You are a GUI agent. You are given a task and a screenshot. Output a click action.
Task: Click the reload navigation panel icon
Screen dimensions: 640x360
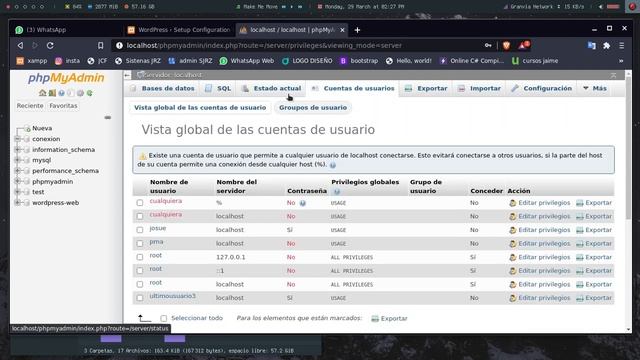(89, 93)
